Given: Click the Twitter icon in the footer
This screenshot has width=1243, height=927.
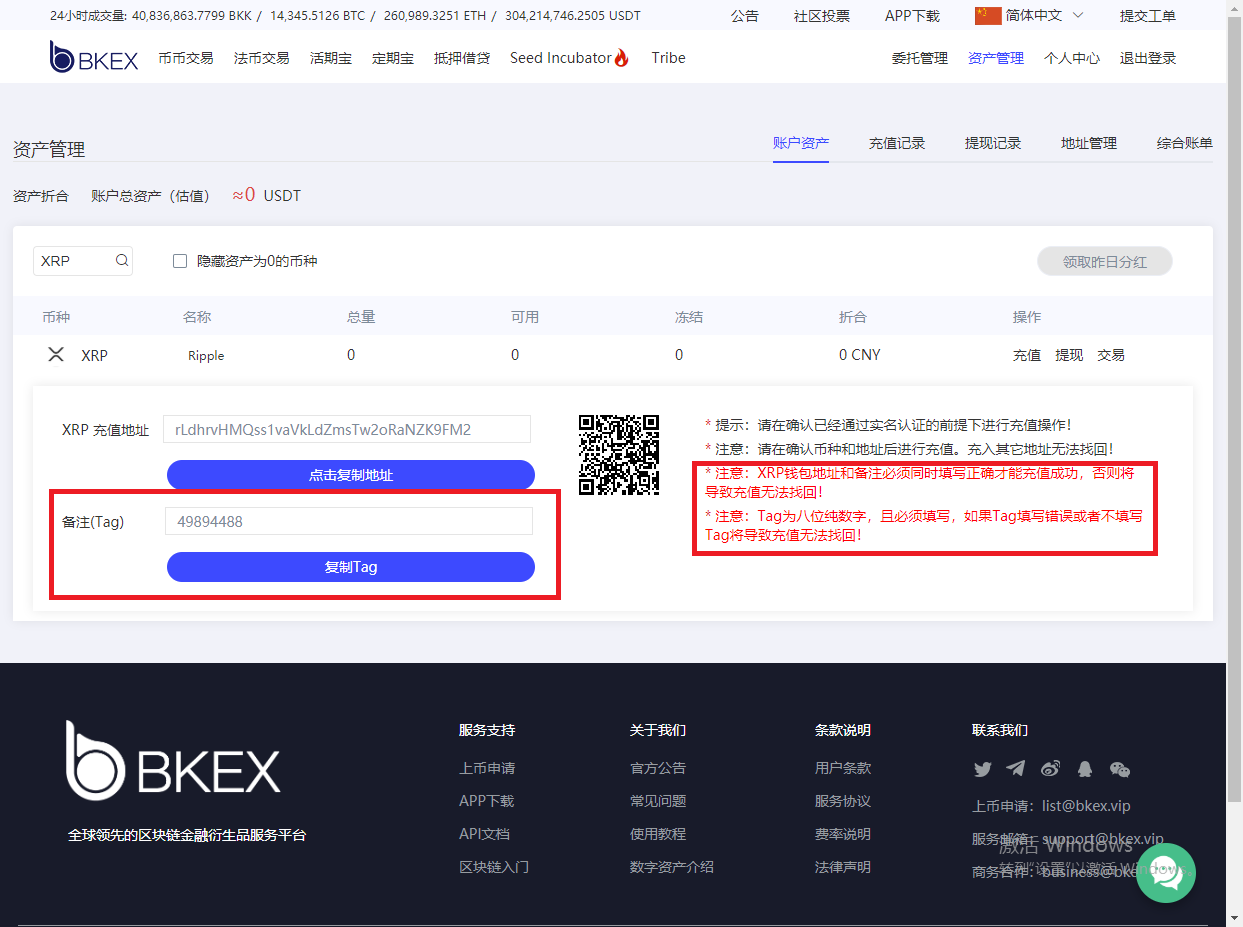Looking at the screenshot, I should [983, 769].
